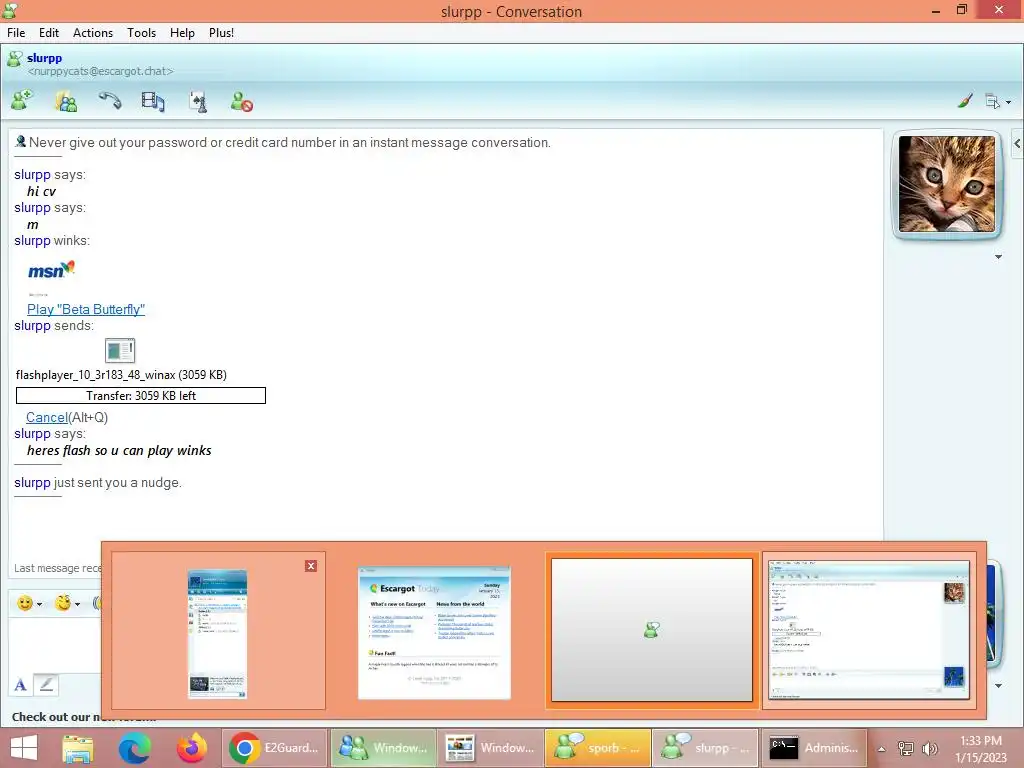Click the file transfer progress bar
The height and width of the screenshot is (768, 1024).
tap(141, 396)
